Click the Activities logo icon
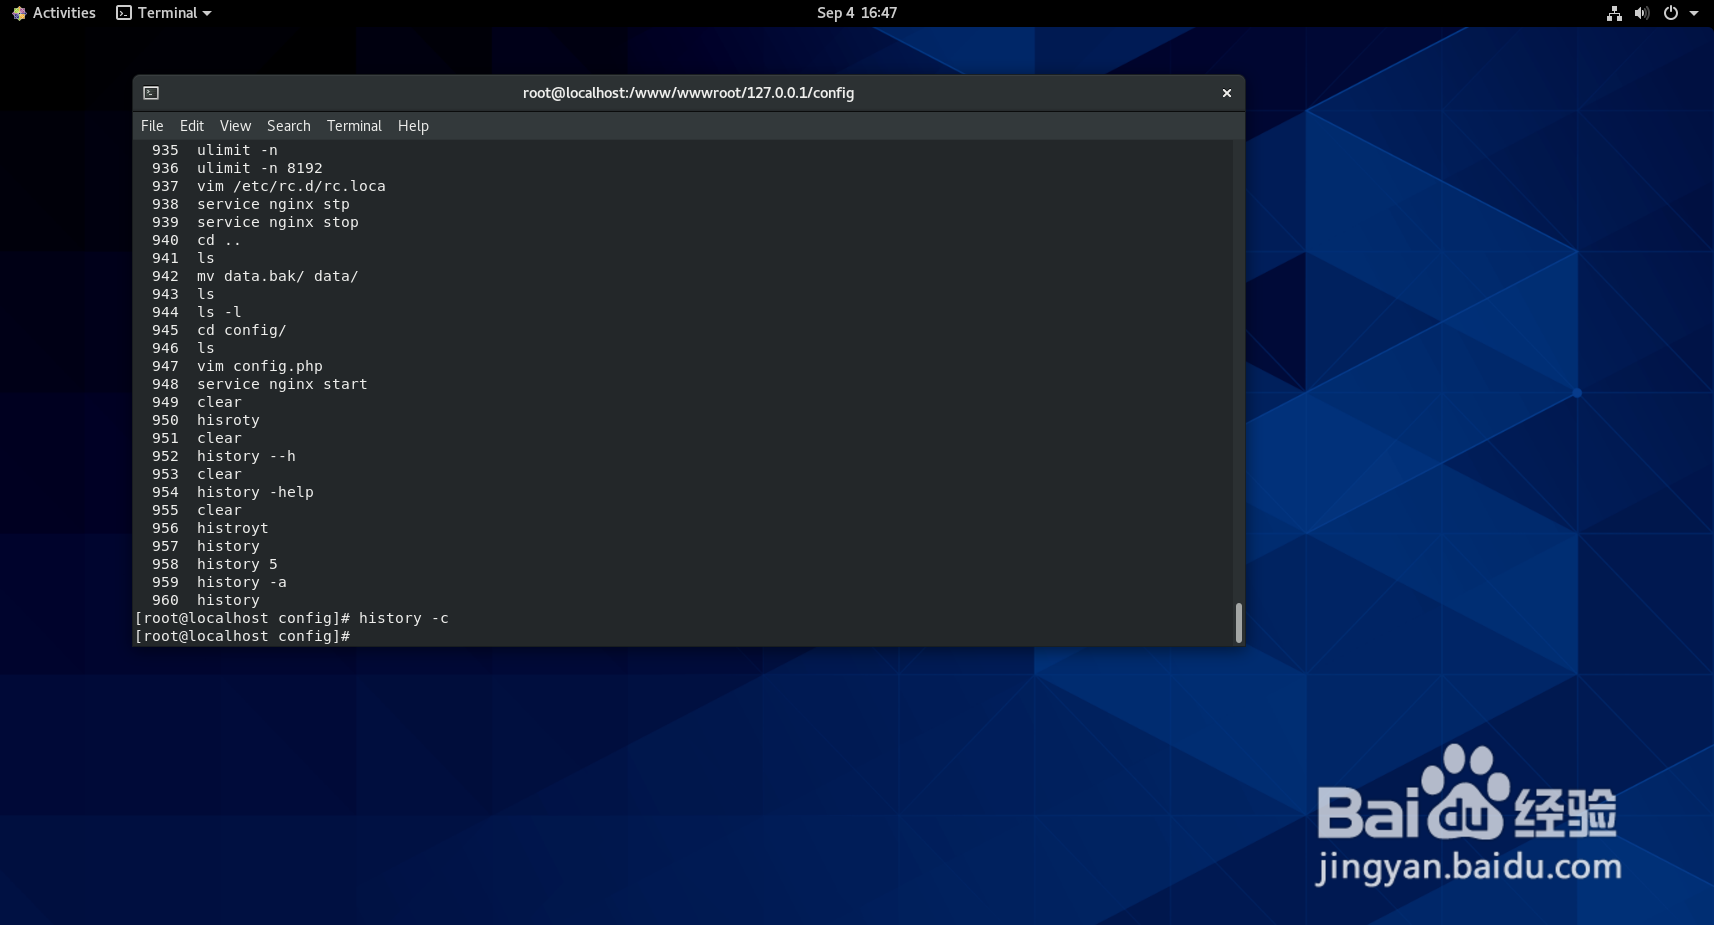 (x=19, y=13)
